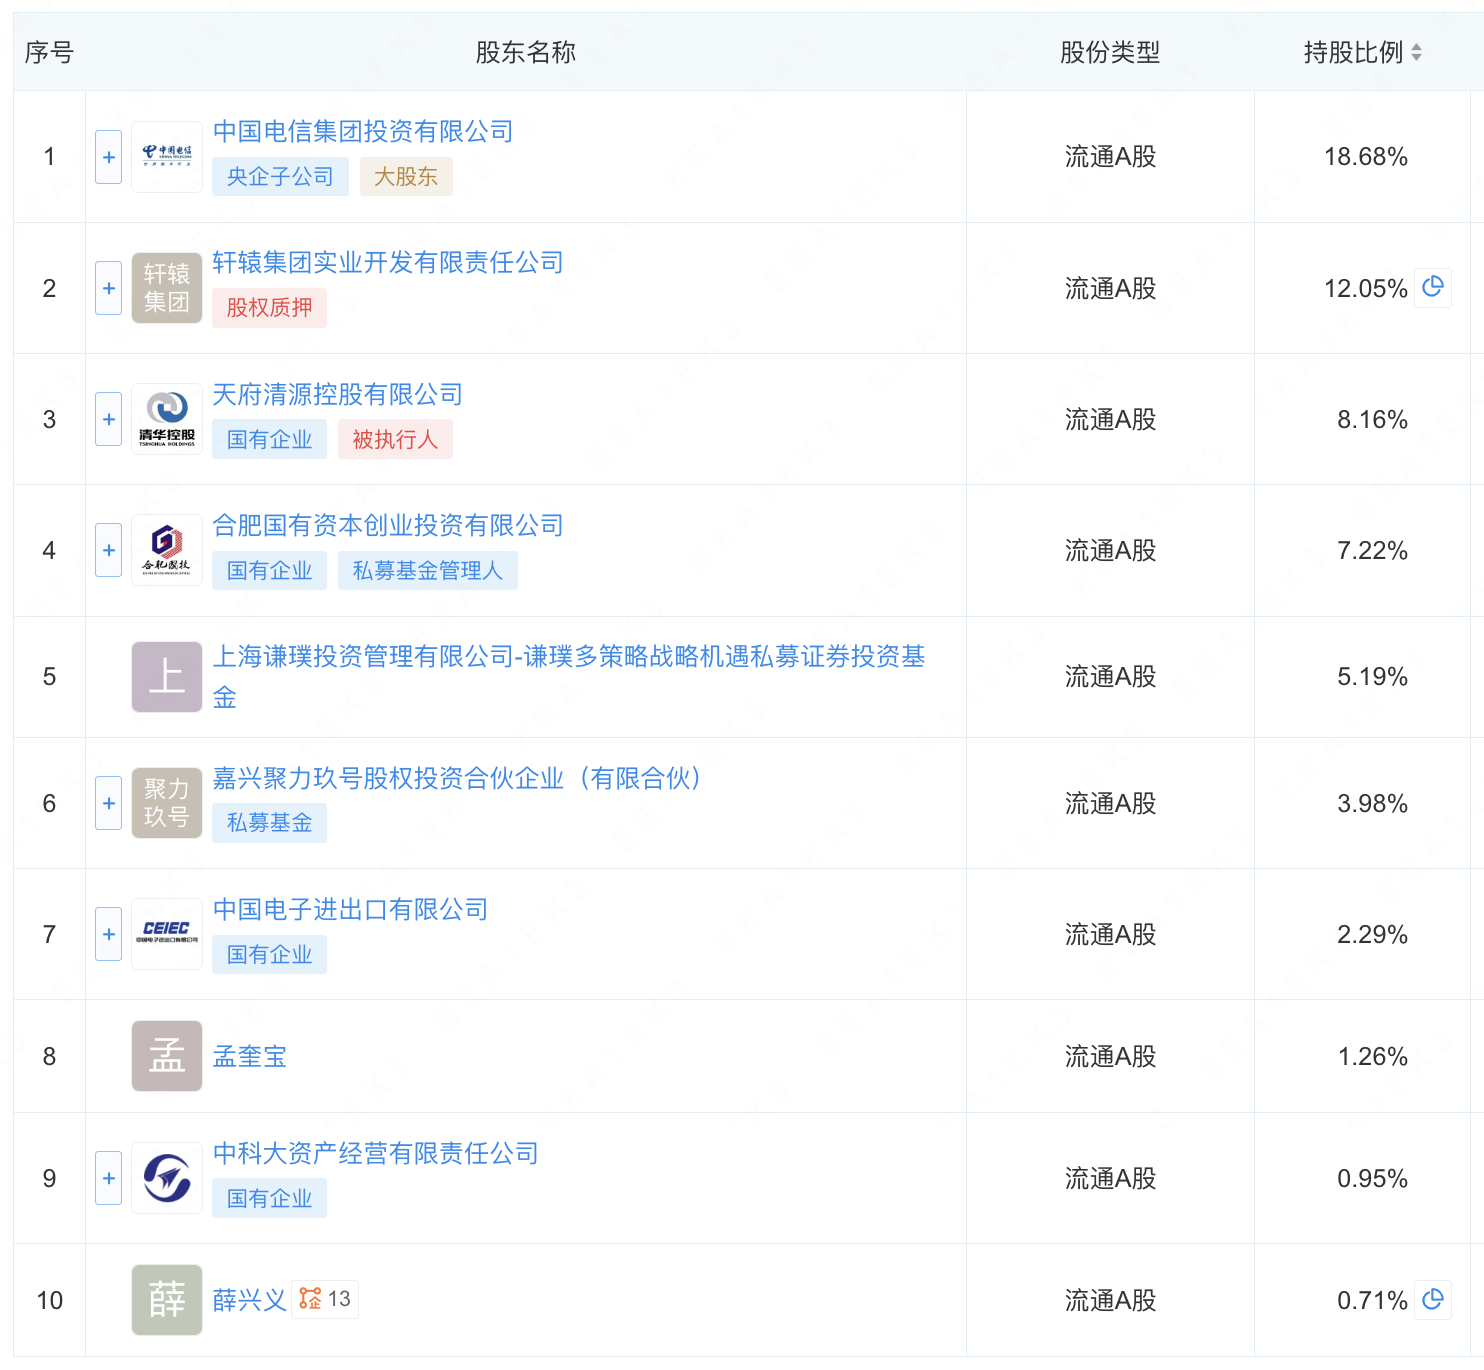Open pie chart icon beside 12.05%
1484x1370 pixels.
[1432, 288]
